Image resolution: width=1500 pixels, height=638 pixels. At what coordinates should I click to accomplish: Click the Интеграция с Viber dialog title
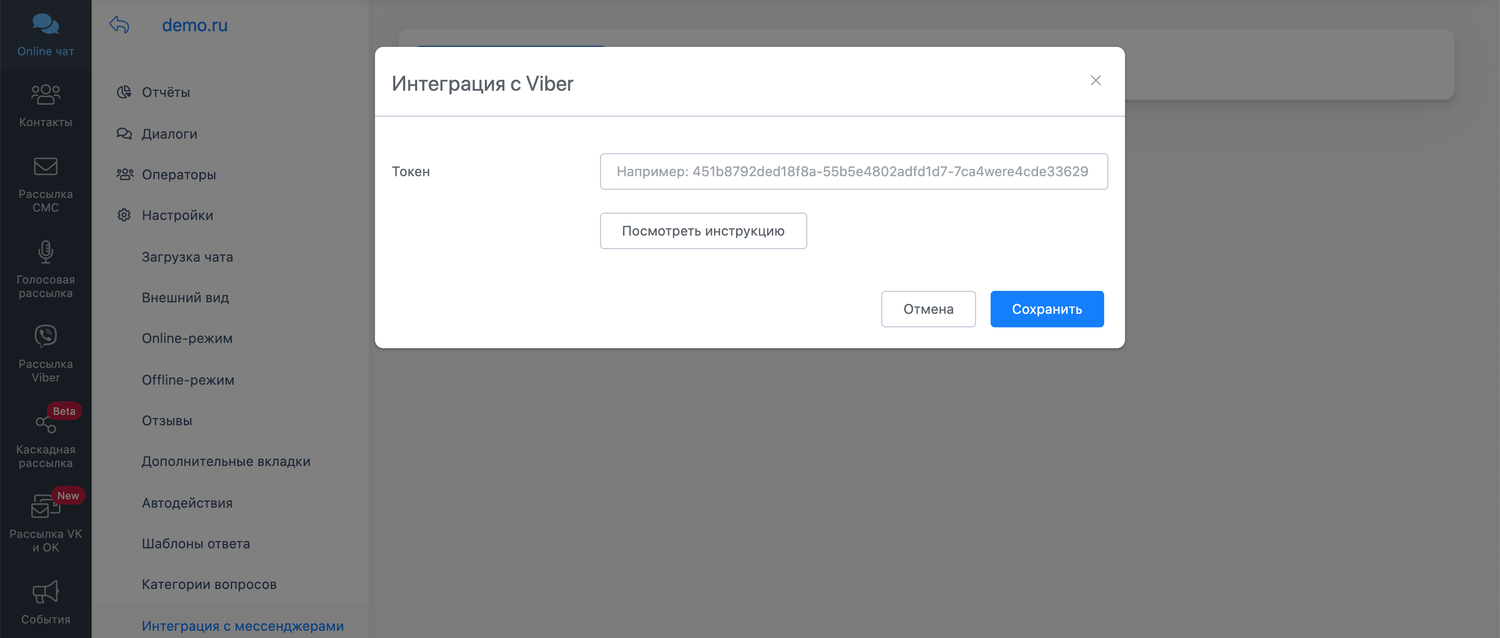point(483,83)
